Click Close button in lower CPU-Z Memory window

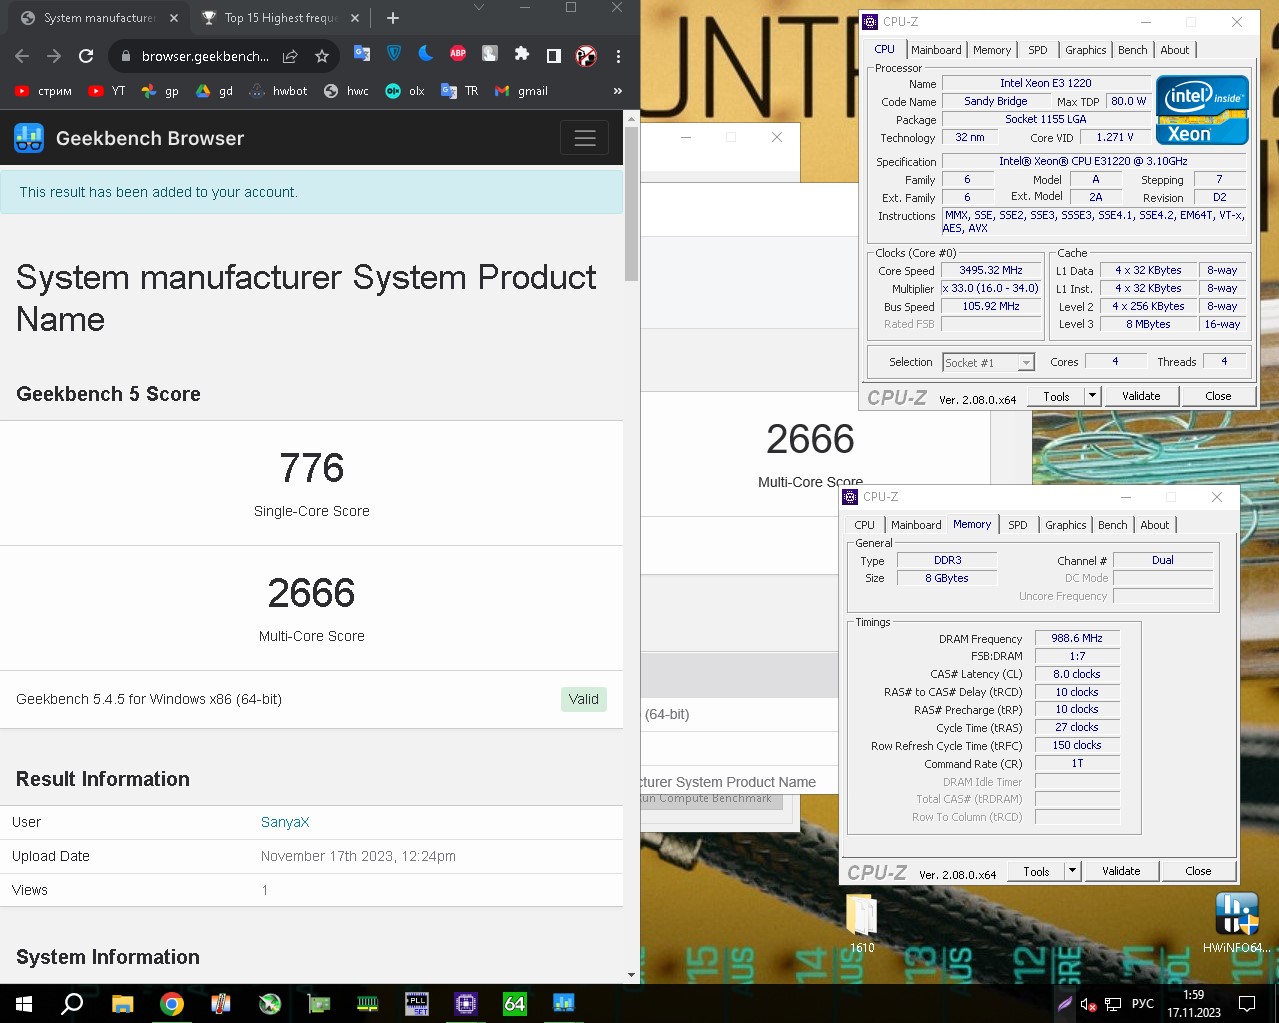(1198, 871)
